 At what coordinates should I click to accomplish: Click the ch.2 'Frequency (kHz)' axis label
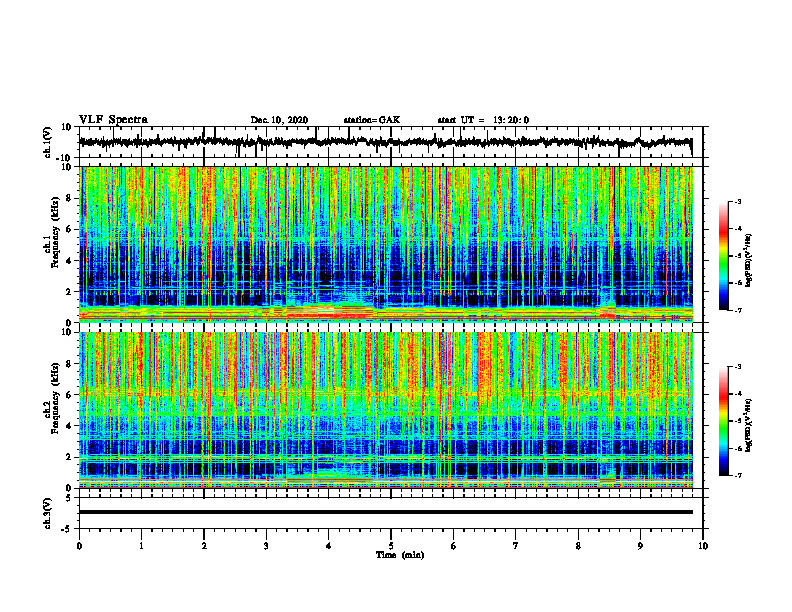point(55,398)
